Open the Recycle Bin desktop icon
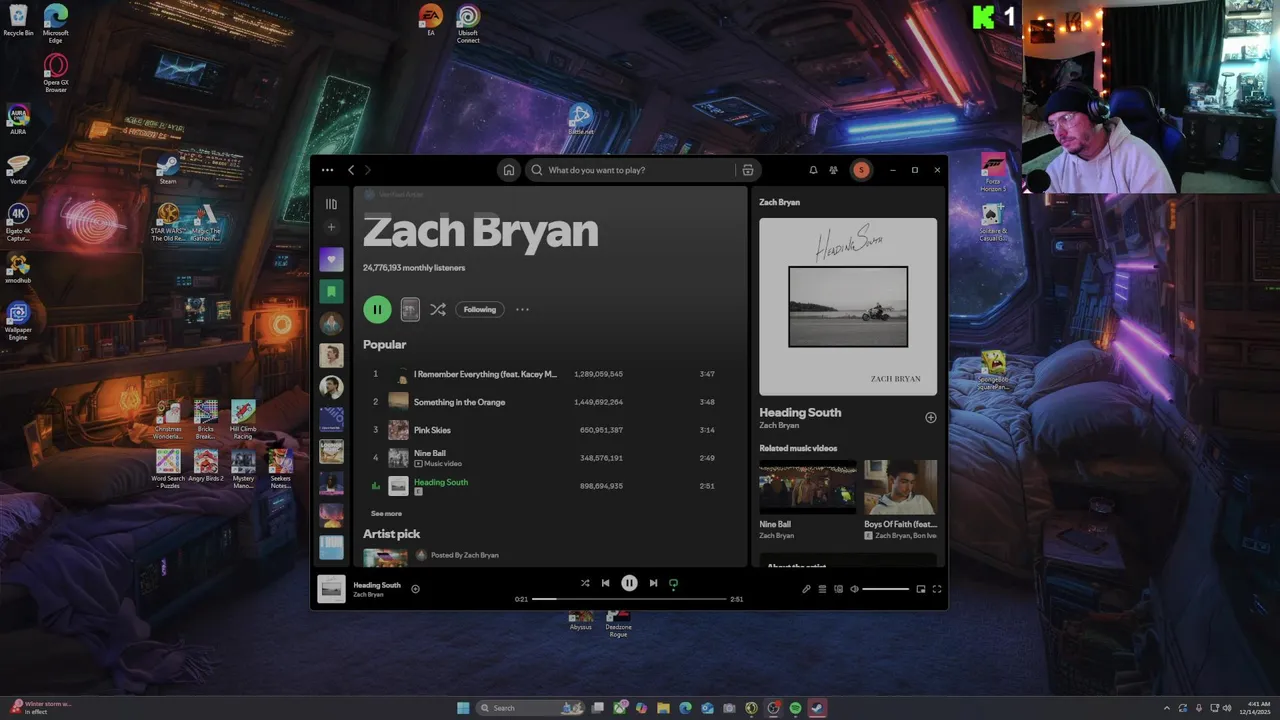This screenshot has height=720, width=1280. coord(18,20)
